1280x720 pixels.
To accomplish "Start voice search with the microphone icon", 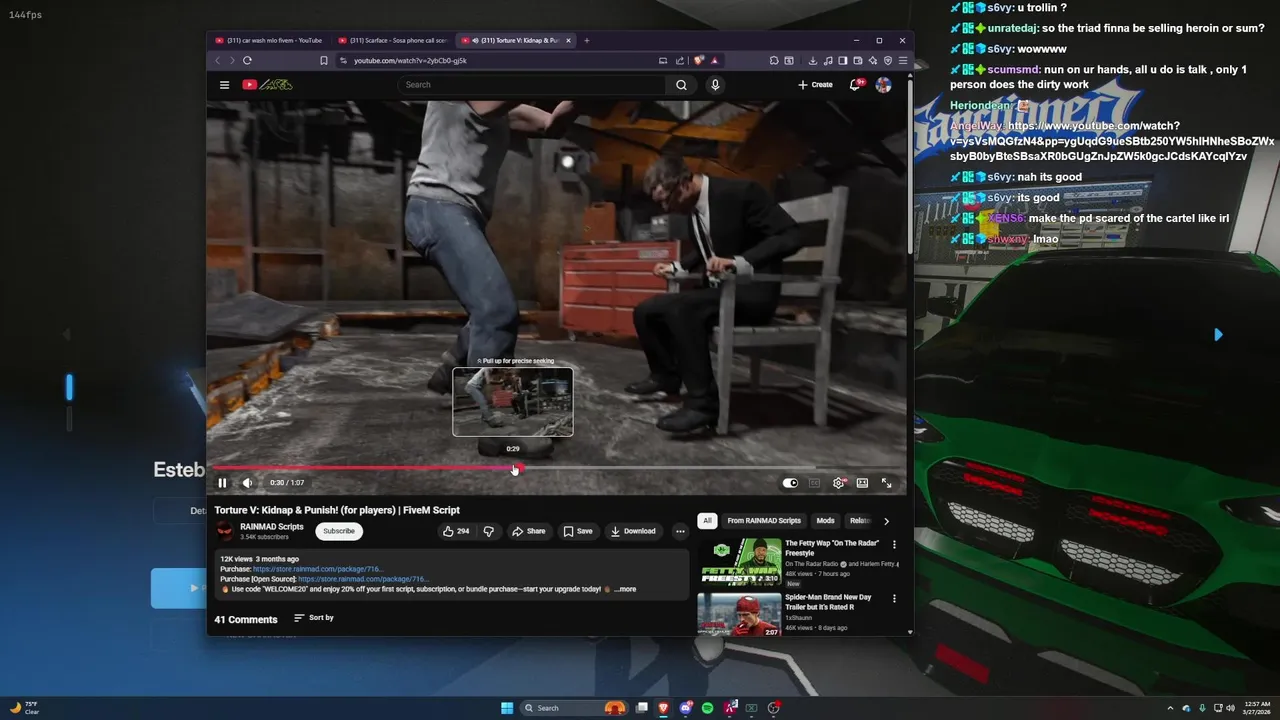I will [x=714, y=85].
